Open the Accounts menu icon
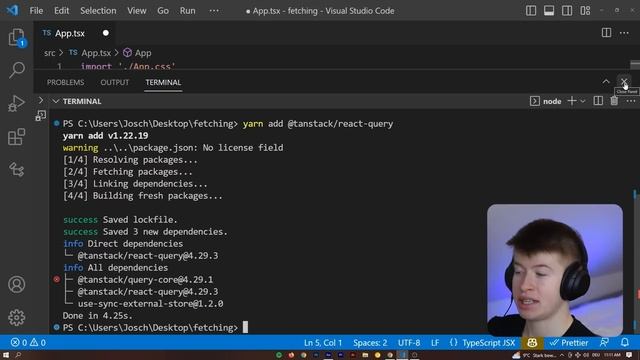 tap(16, 284)
